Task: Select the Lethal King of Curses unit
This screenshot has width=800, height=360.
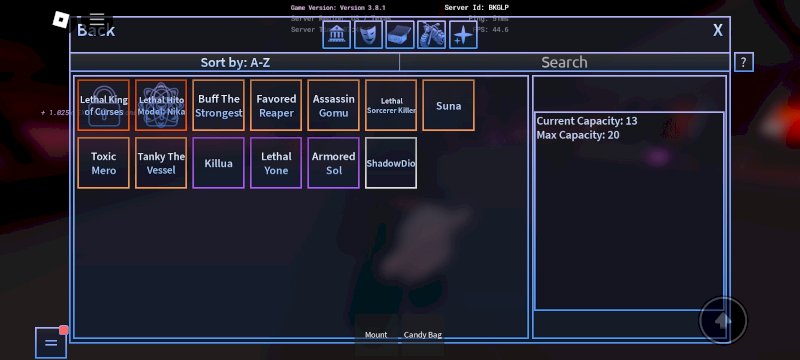Action: 104,105
